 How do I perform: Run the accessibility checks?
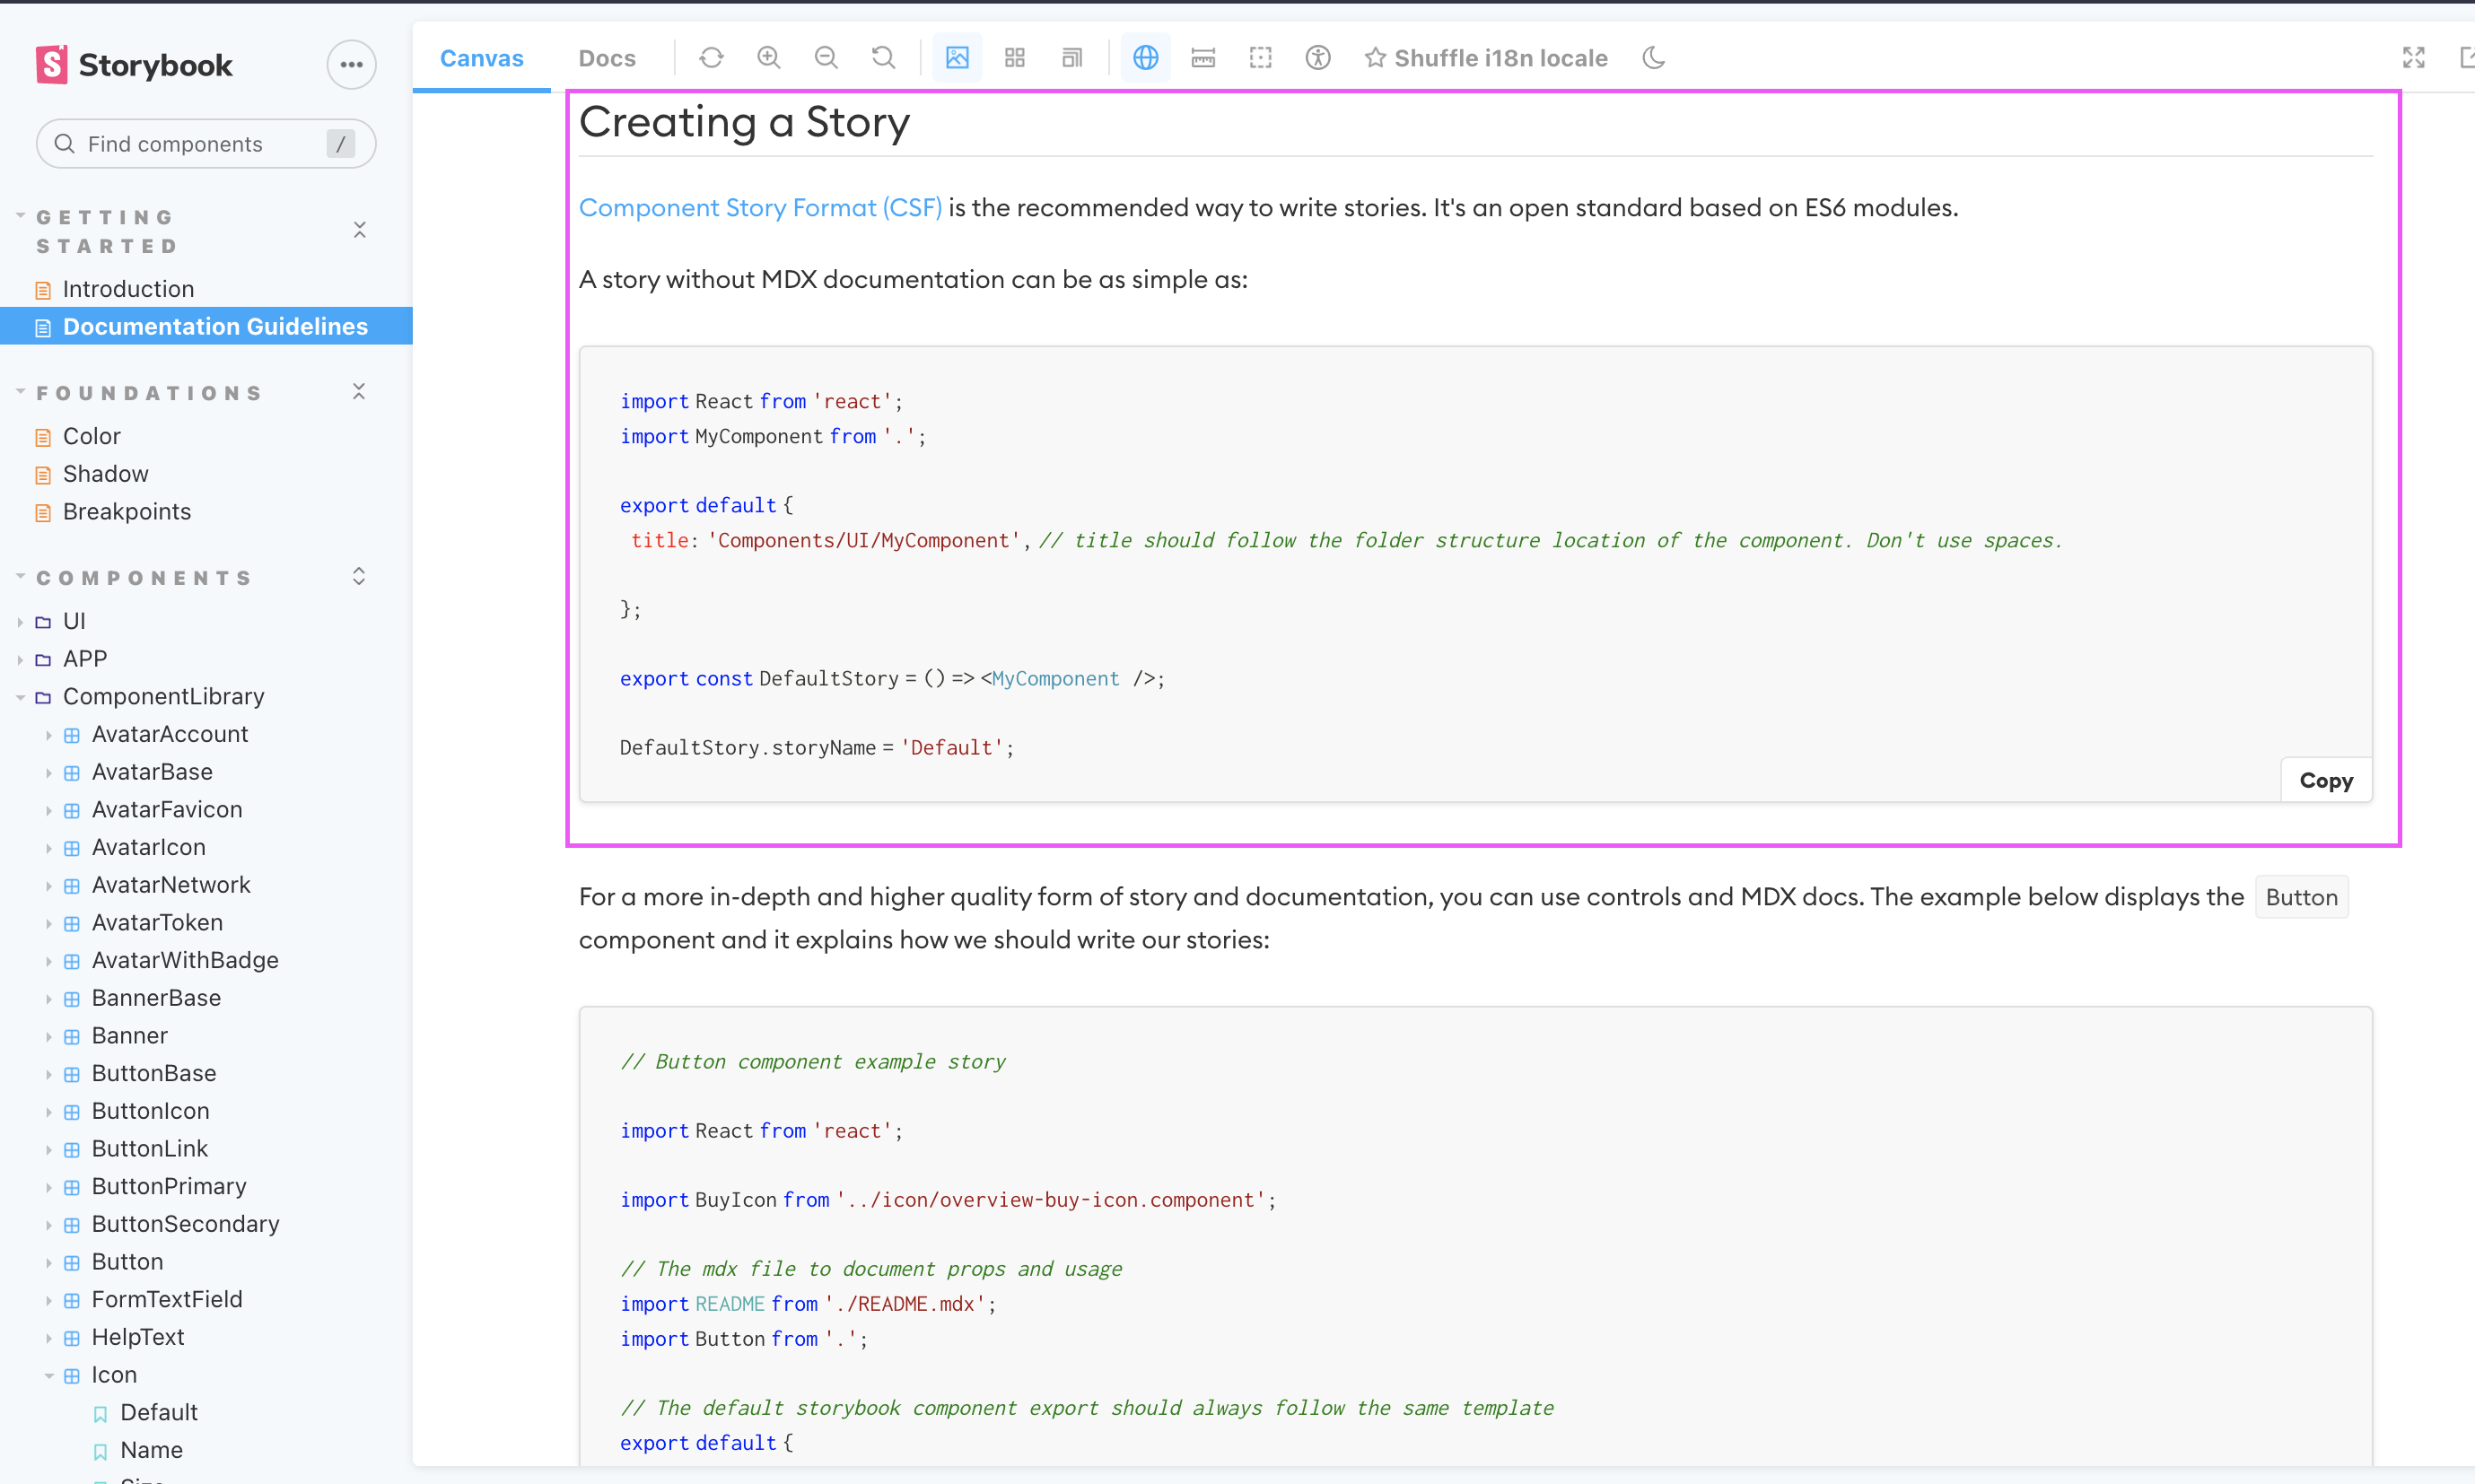[1318, 57]
